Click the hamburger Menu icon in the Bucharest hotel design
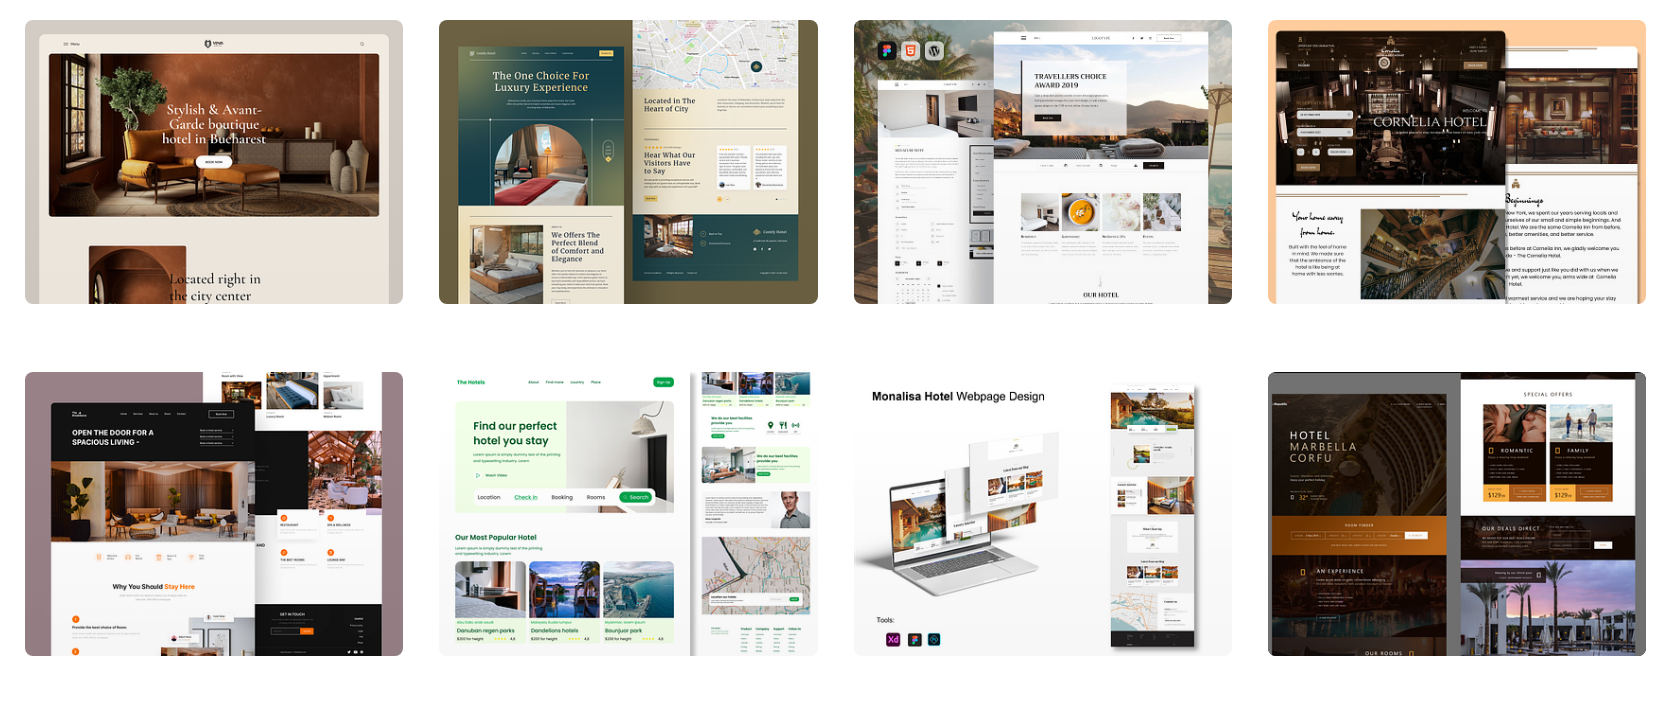The height and width of the screenshot is (702, 1661). click(67, 44)
